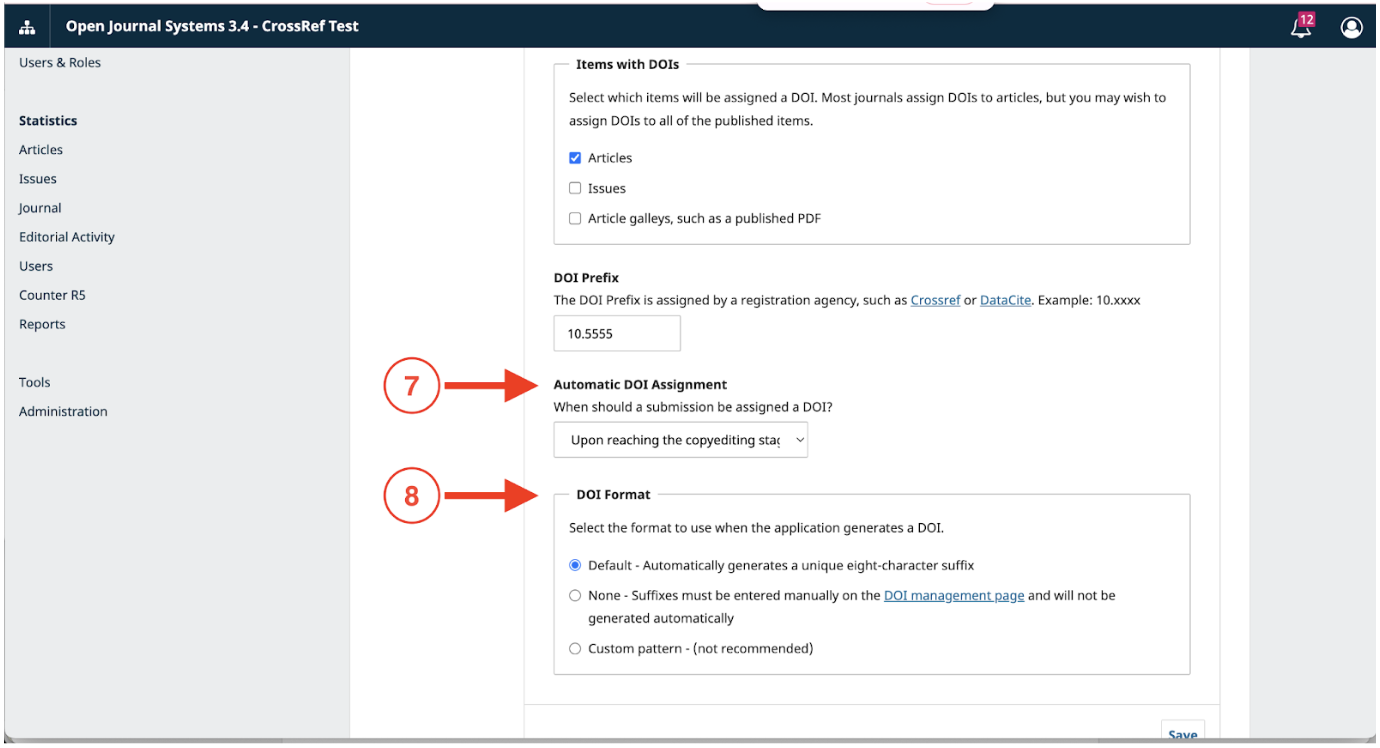Image resolution: width=1380 pixels, height=748 pixels.
Task: Check the Article galleys checkbox
Action: (575, 218)
